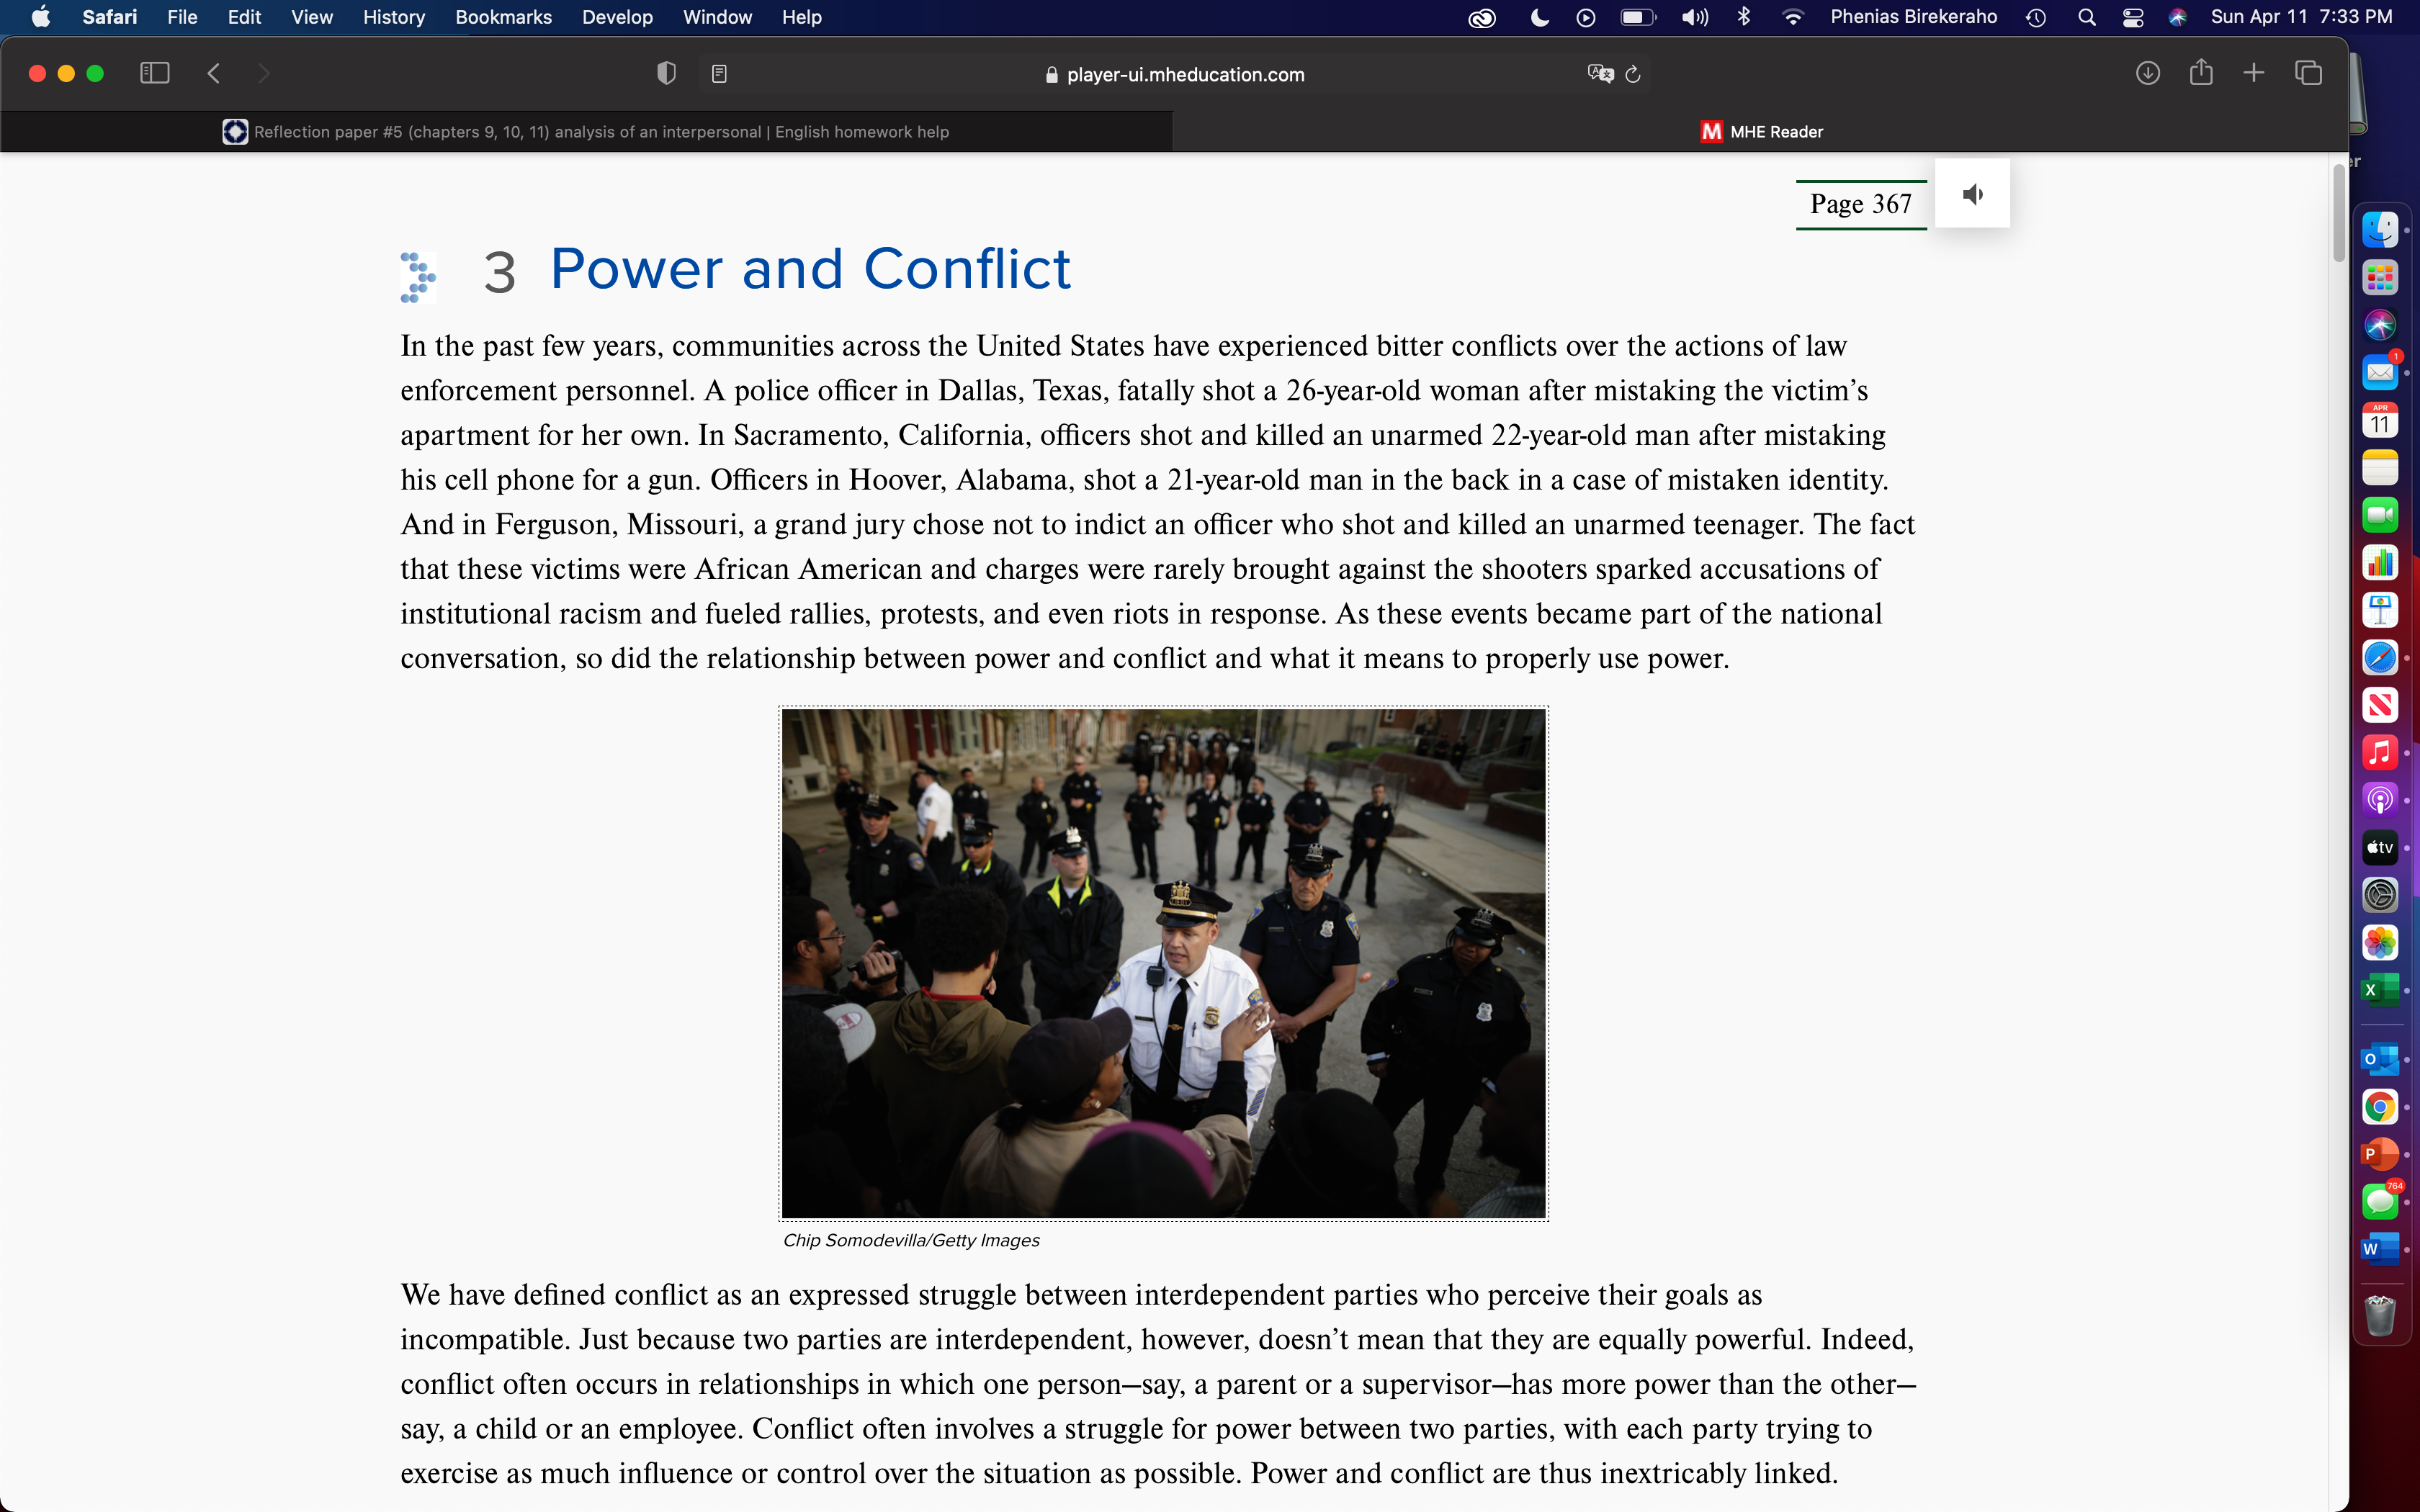
Task: Open System Preferences from the Dock
Action: (x=2380, y=895)
